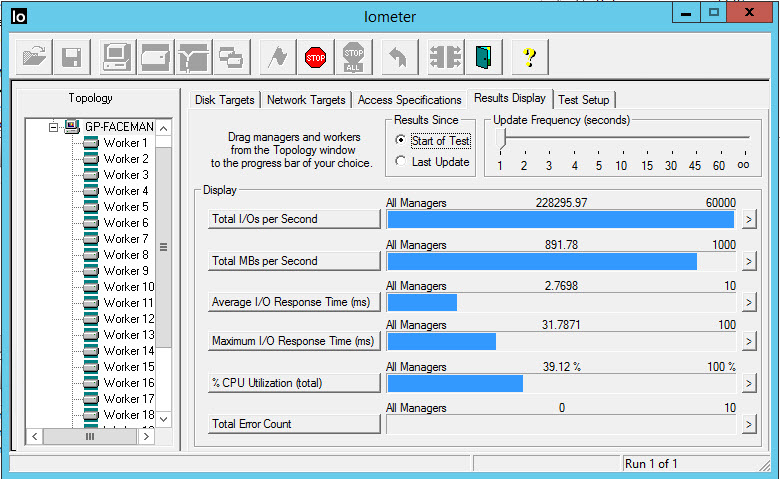Start a new manager
Viewport: 780px width, 479px height.
tap(117, 57)
